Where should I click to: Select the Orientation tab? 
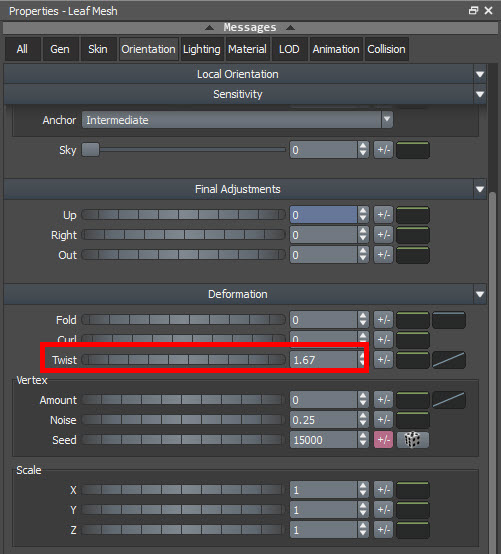(x=148, y=49)
